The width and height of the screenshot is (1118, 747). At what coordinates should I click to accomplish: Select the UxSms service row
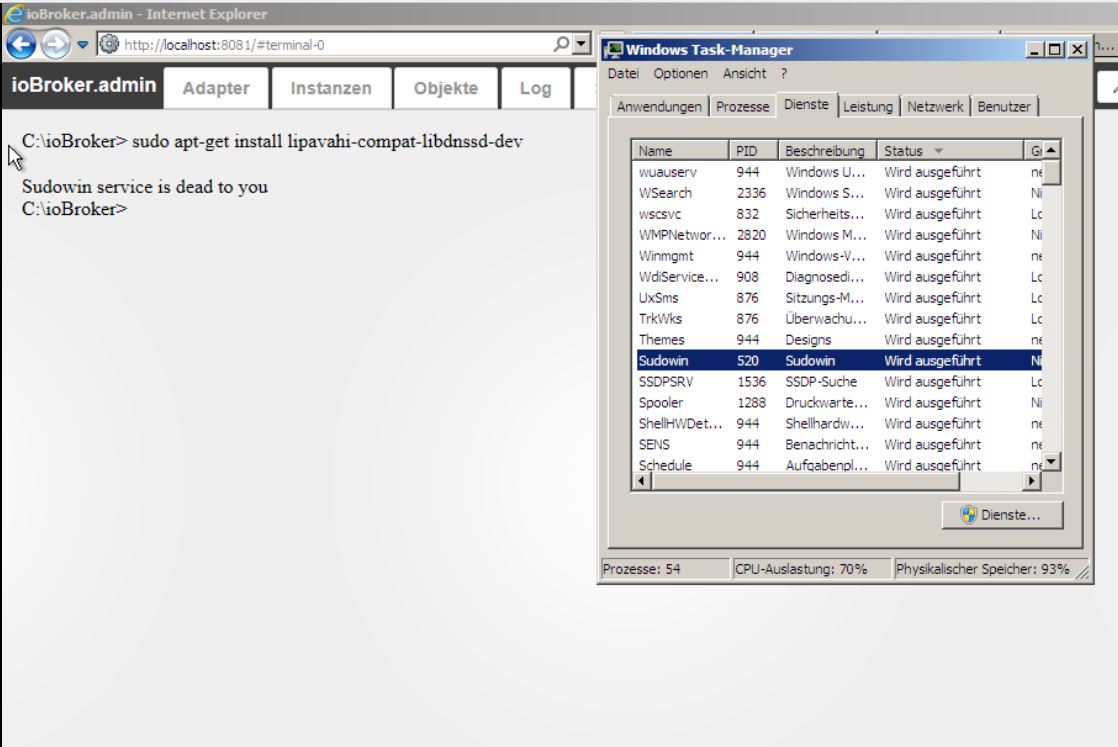pyautogui.click(x=838, y=298)
